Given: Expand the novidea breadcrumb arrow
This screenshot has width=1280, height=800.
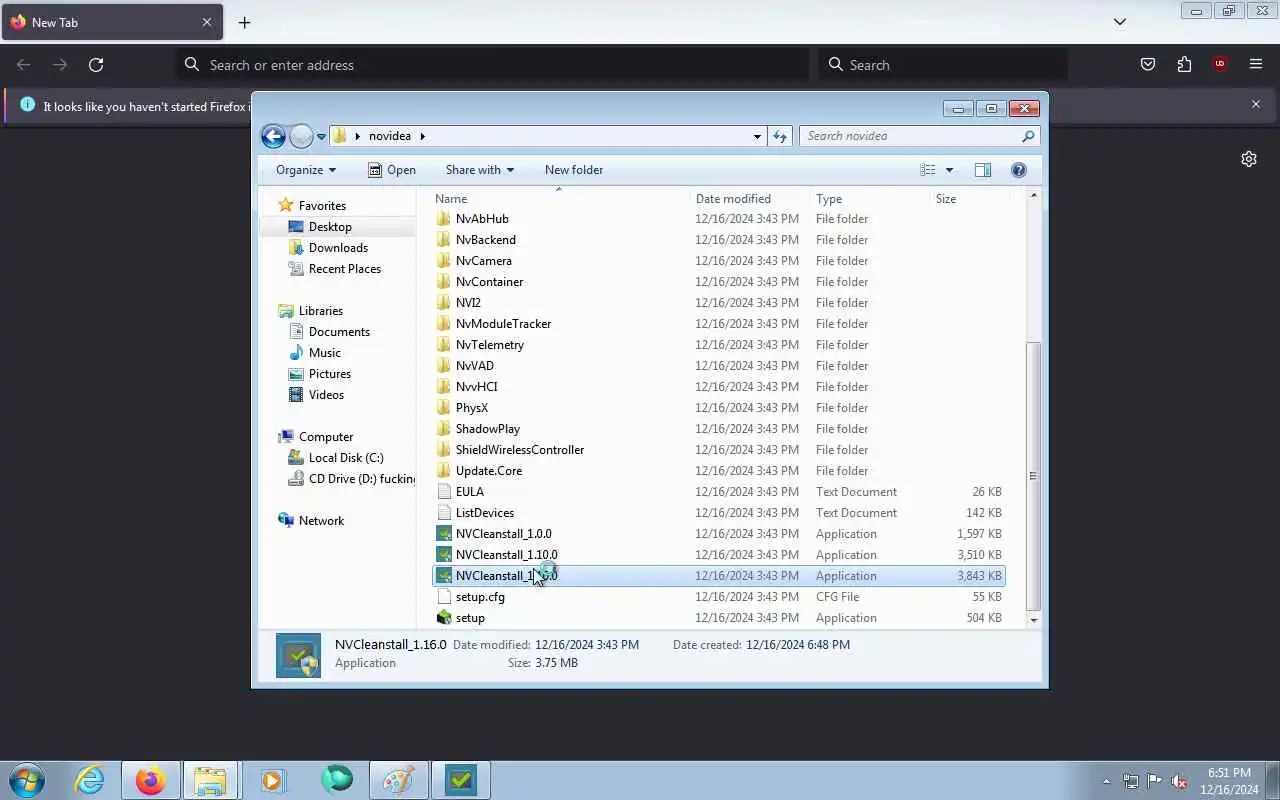Looking at the screenshot, I should tap(422, 136).
